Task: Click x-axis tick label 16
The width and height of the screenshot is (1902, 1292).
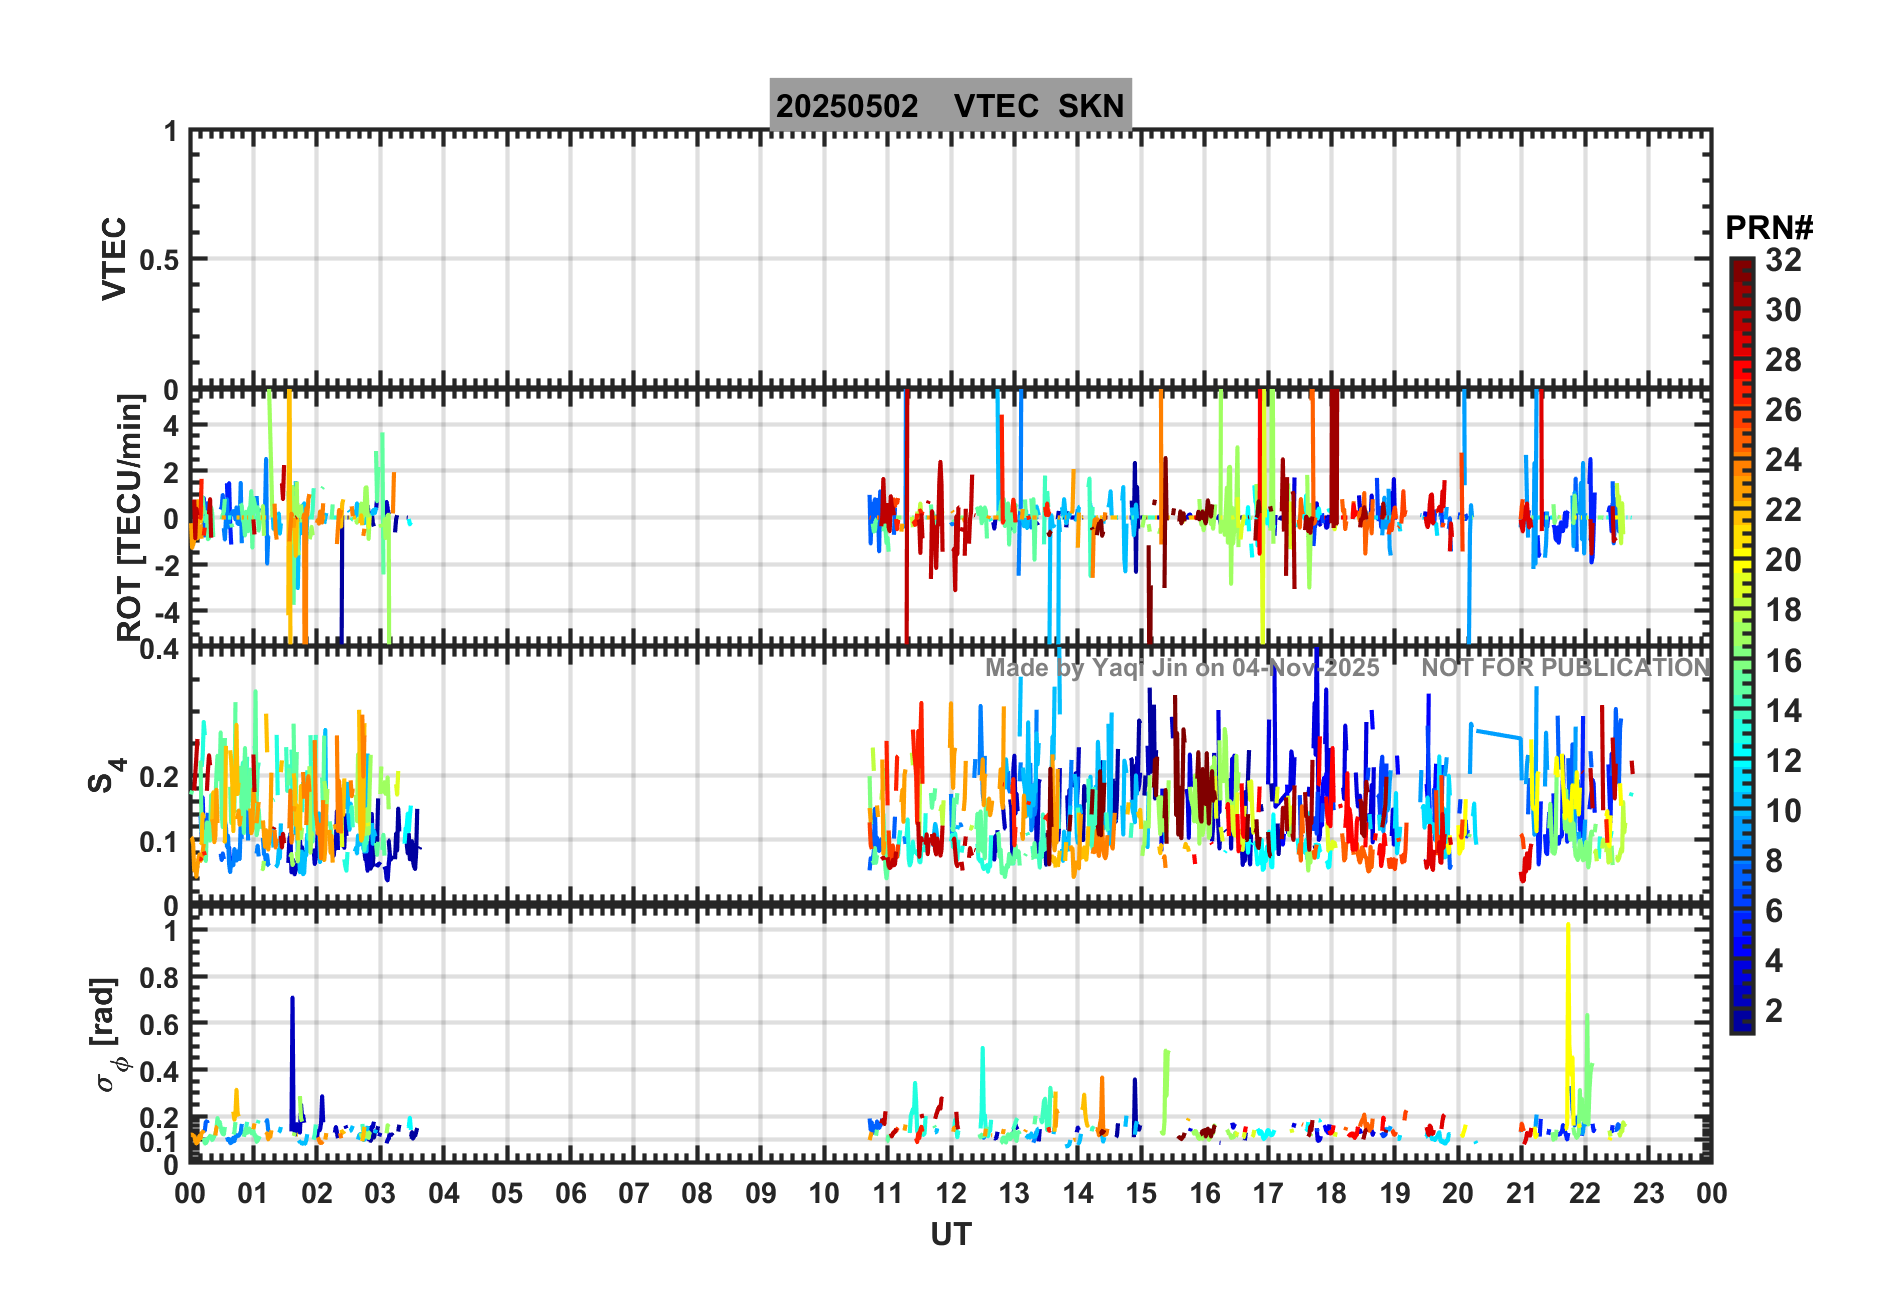Action: pos(1205,1194)
